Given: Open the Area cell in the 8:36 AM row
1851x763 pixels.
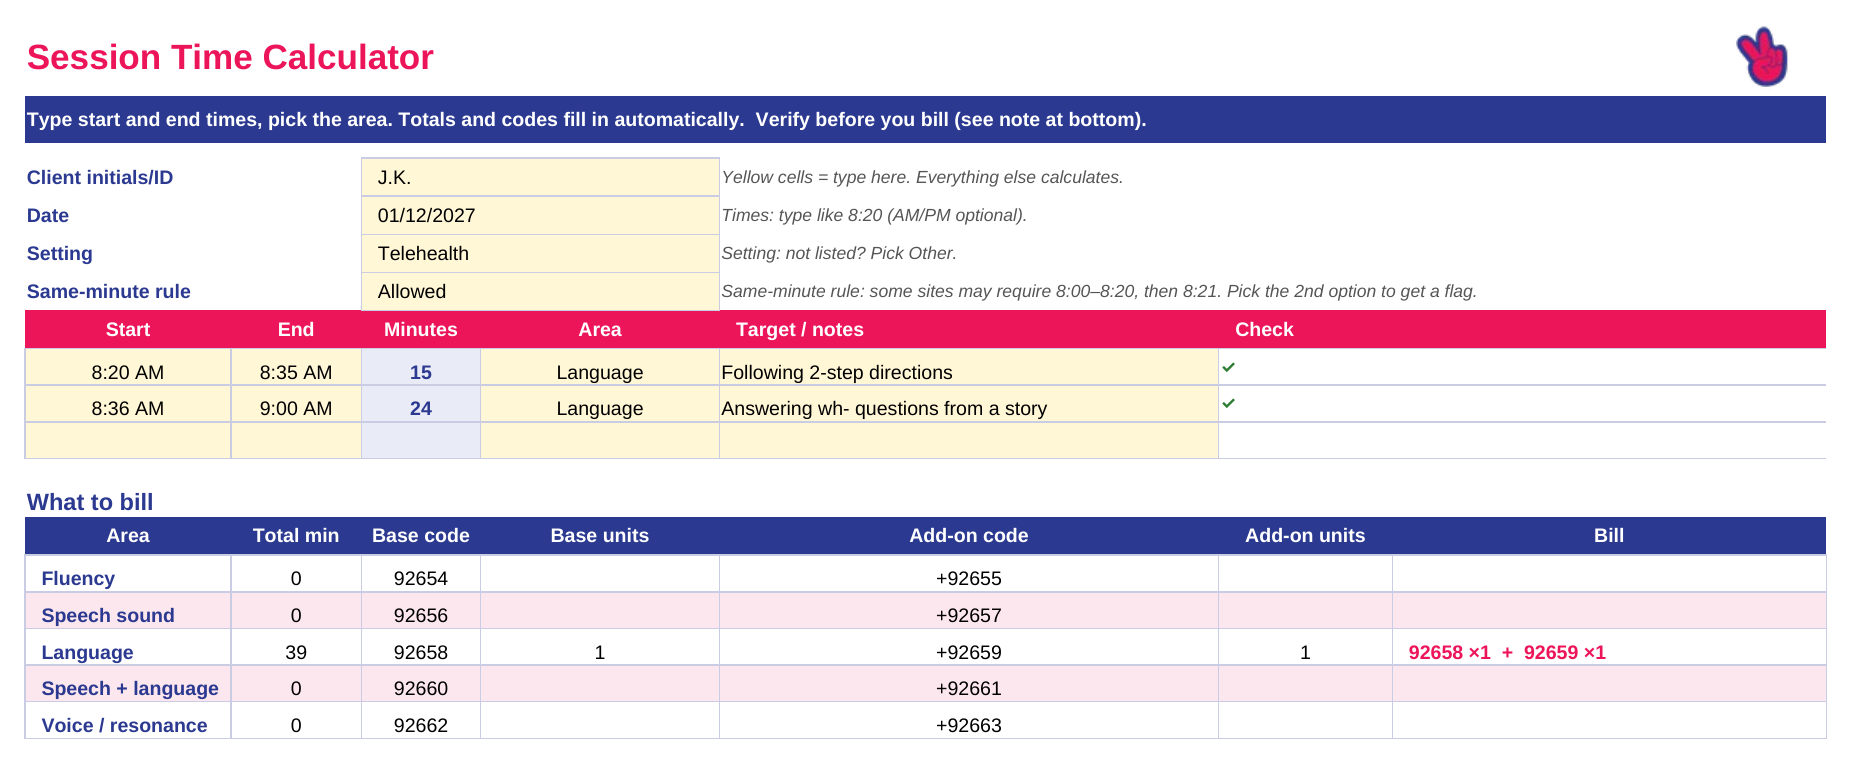Looking at the screenshot, I should (600, 404).
